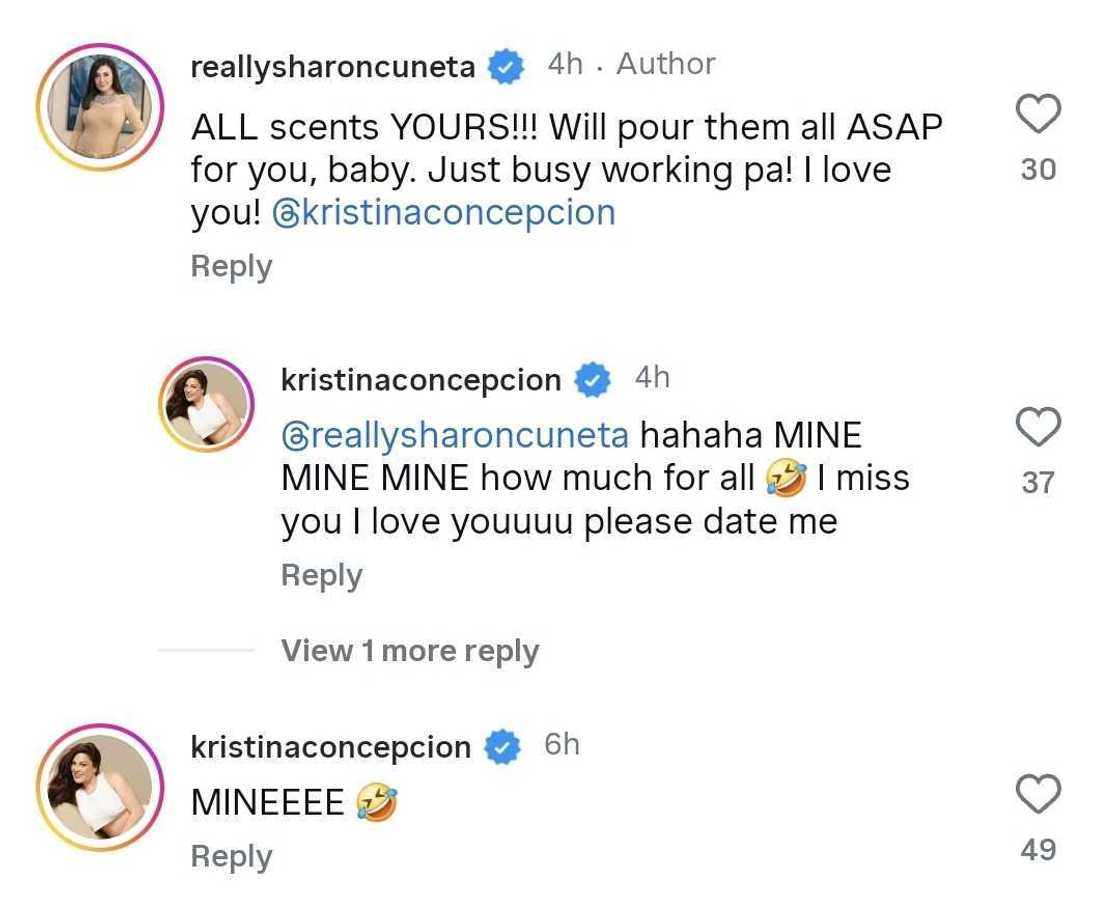Click the Author label near the timestamp
Viewport: 1120px width, 921px height.
[666, 63]
